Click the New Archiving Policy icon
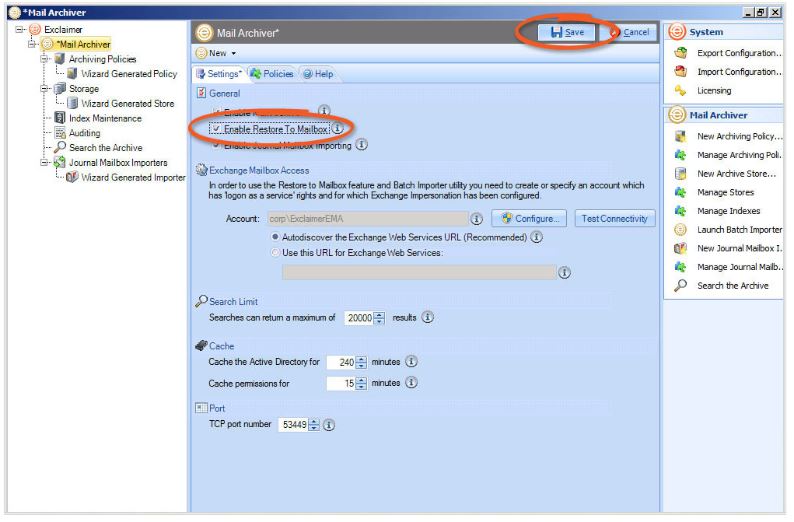794x522 pixels. click(x=681, y=136)
